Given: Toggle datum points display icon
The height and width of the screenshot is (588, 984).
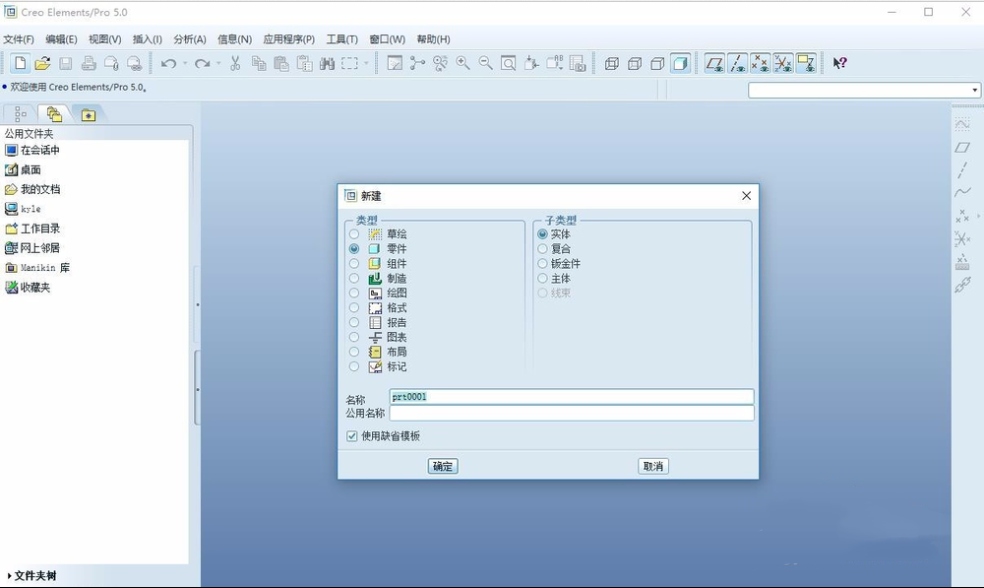Looking at the screenshot, I should pyautogui.click(x=760, y=63).
